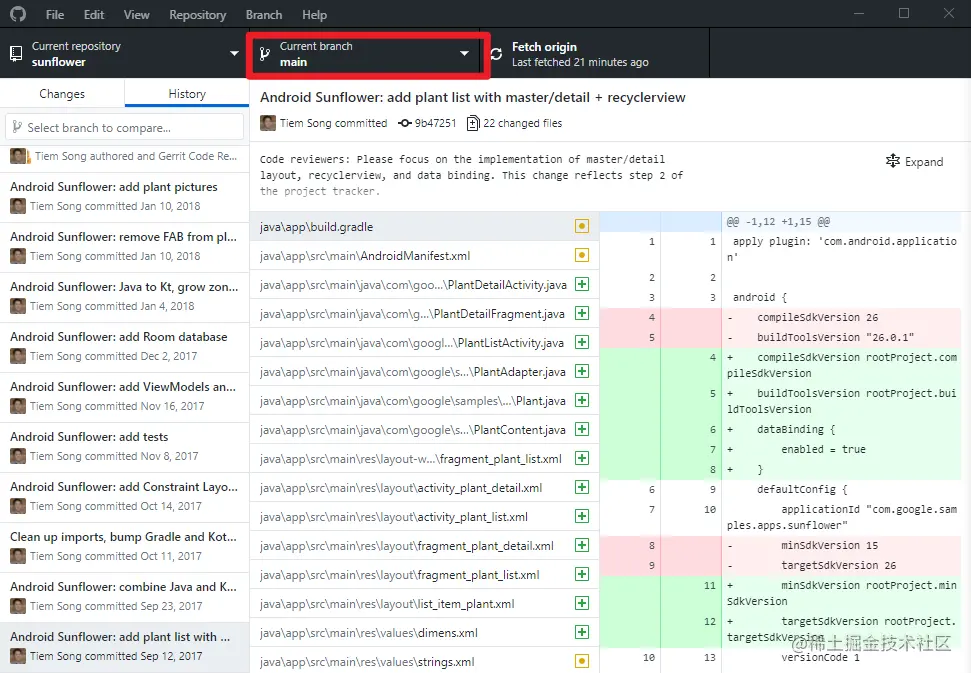971x673 pixels.
Task: Select file Plant.java
Action: coord(424,401)
